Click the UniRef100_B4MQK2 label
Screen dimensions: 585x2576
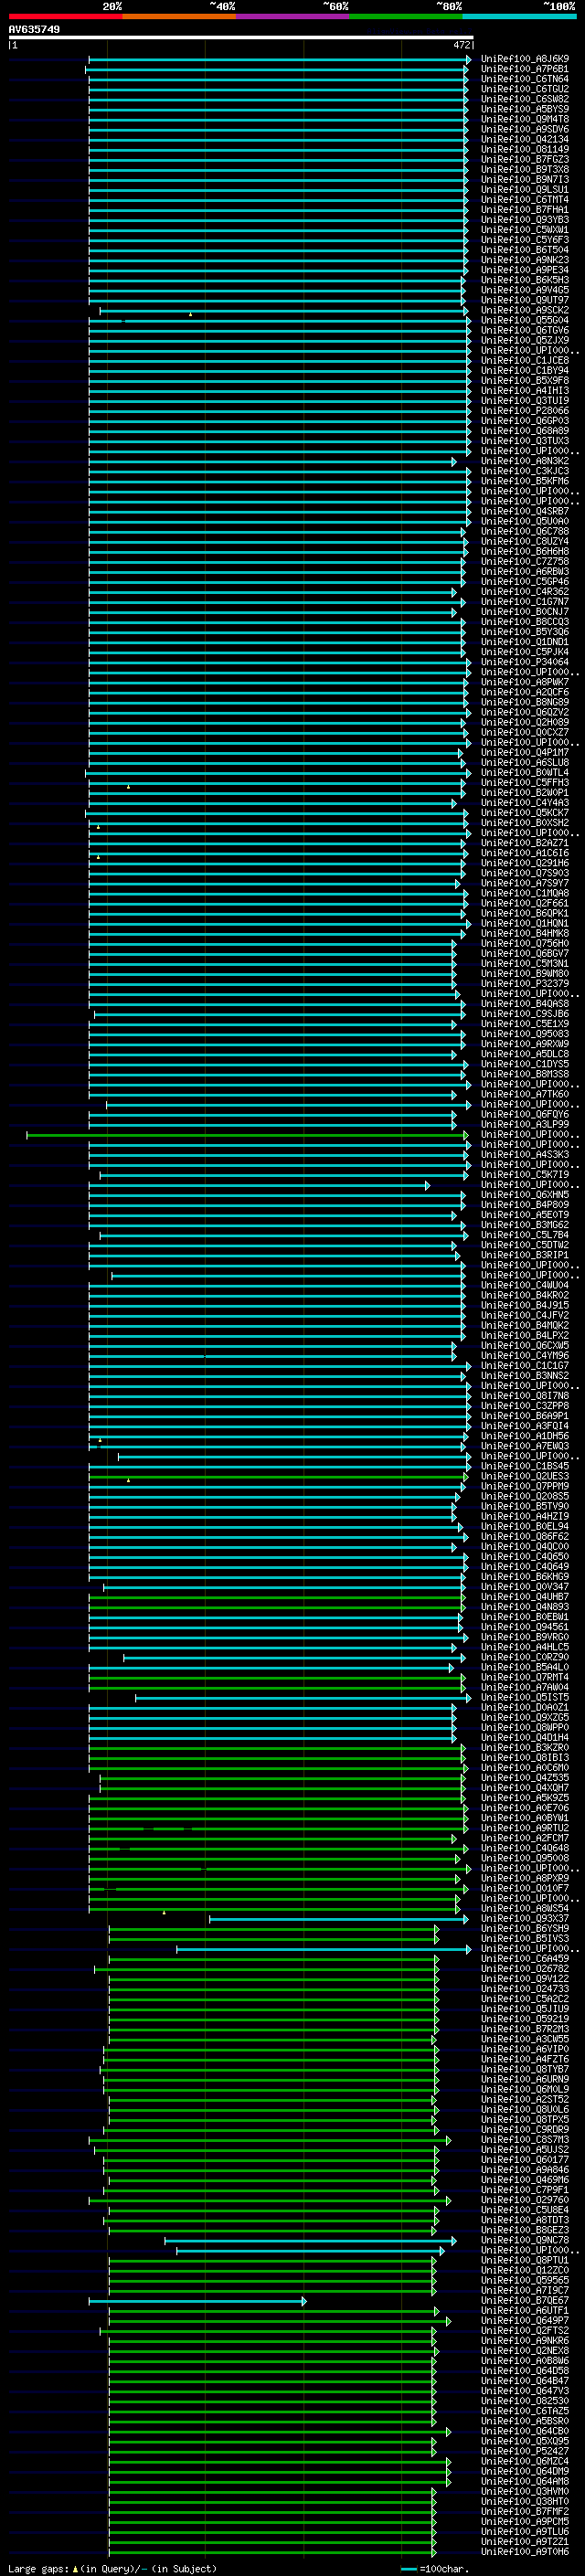(525, 1326)
